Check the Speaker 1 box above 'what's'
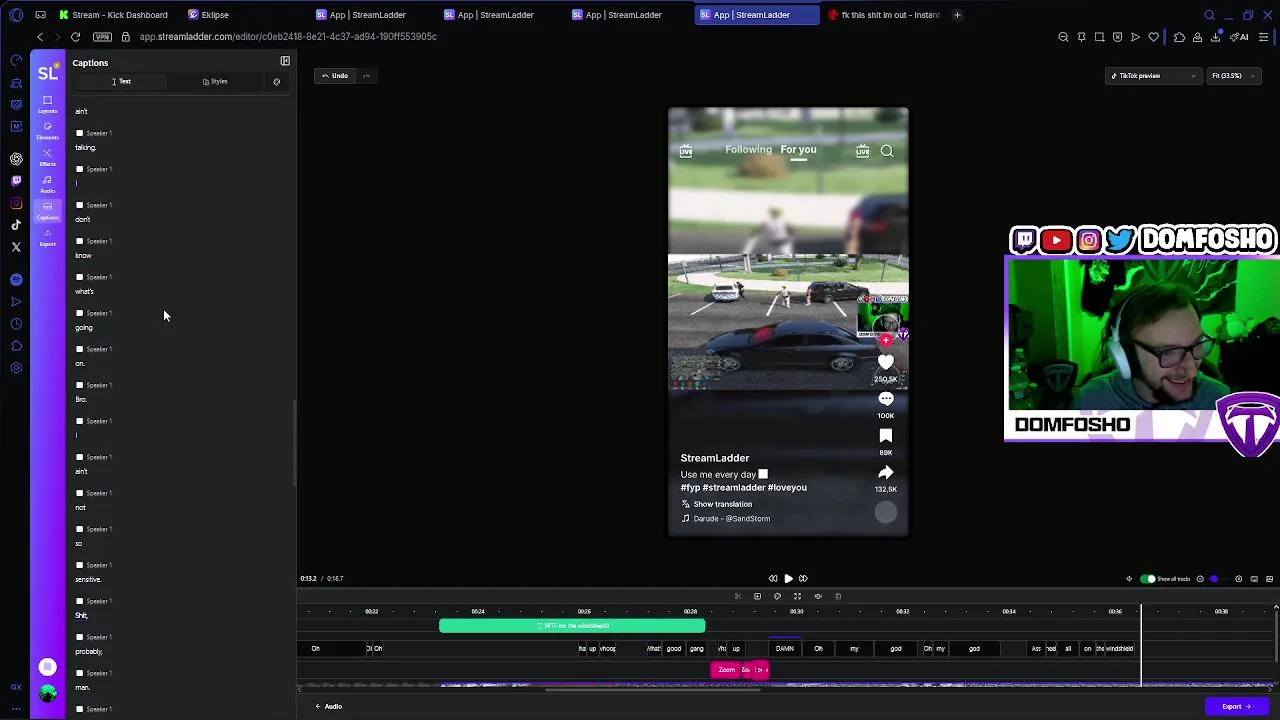This screenshot has height=720, width=1280. pyautogui.click(x=79, y=277)
